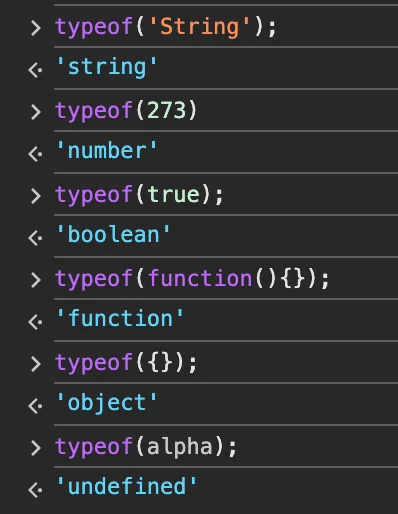Click the input line typeof(alpha);
This screenshot has height=514, width=398.
(x=146, y=447)
